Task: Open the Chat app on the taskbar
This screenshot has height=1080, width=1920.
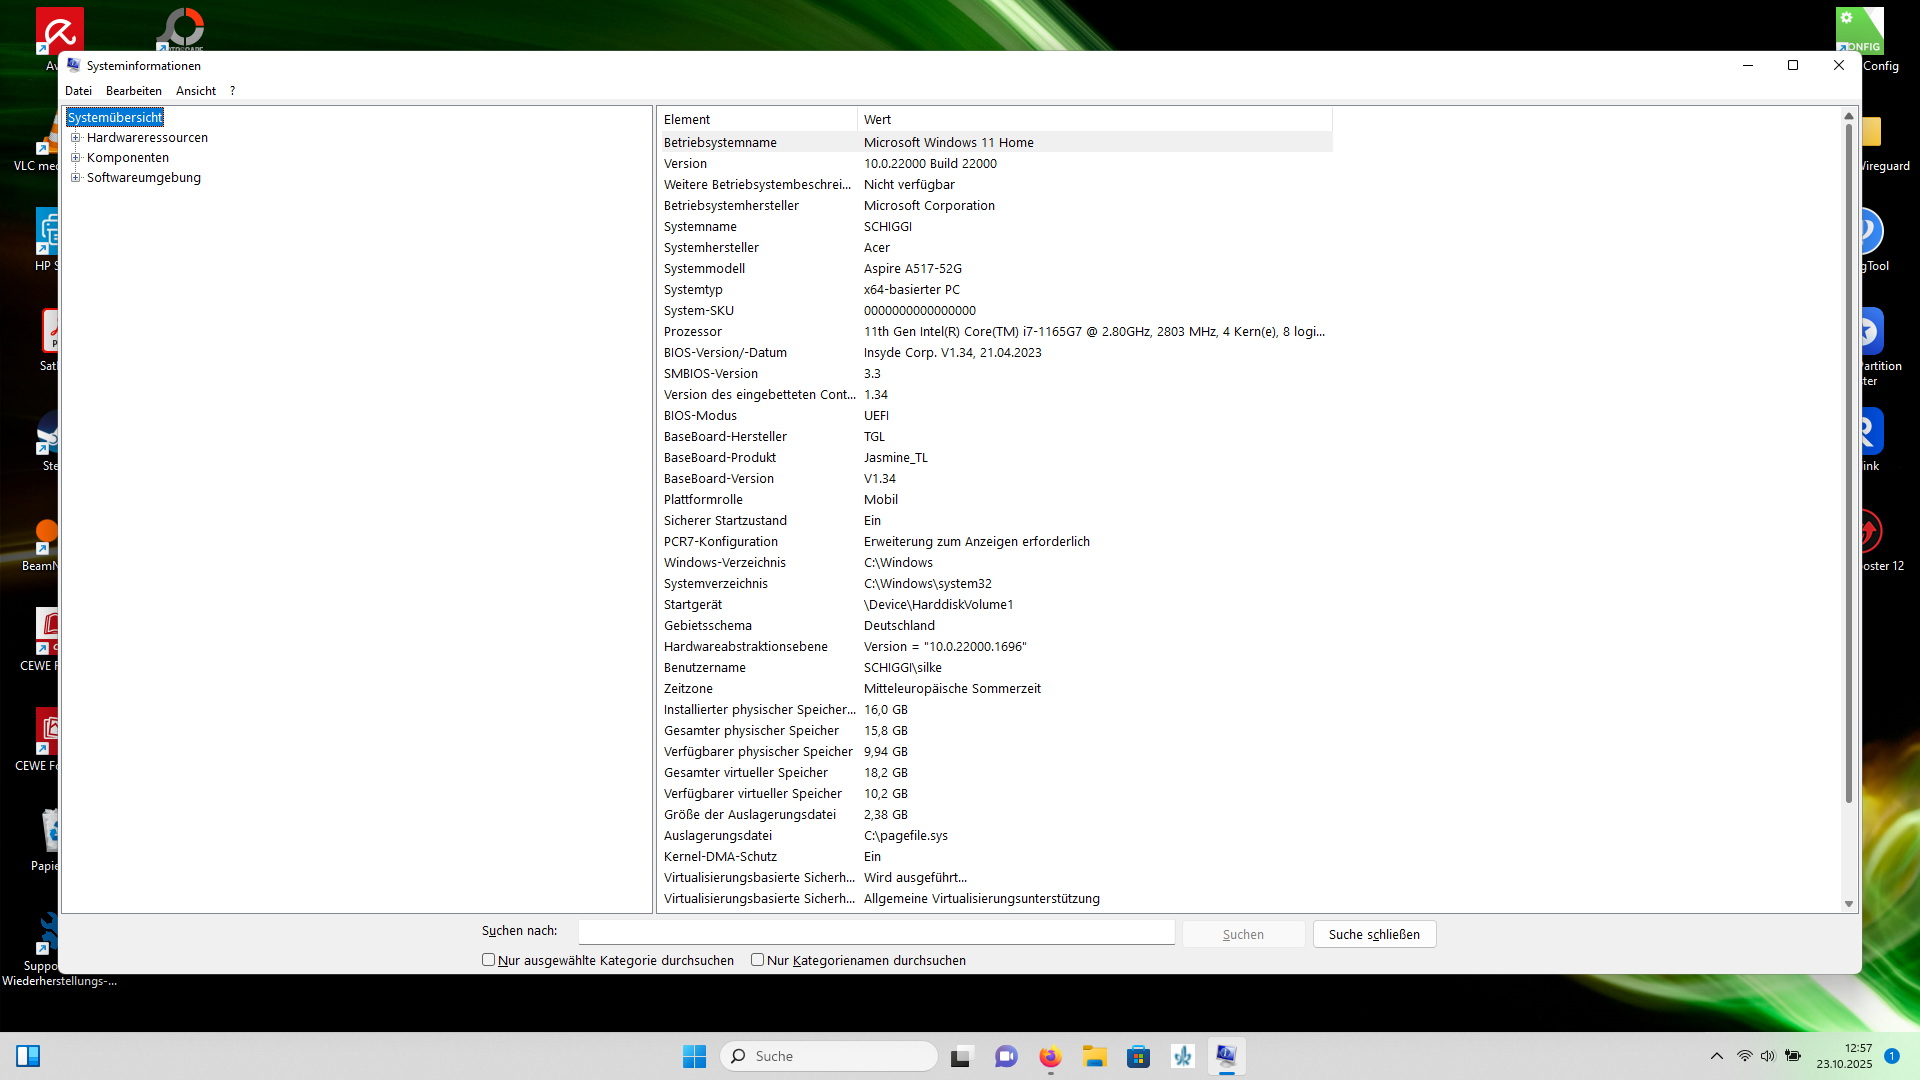Action: tap(1006, 1056)
